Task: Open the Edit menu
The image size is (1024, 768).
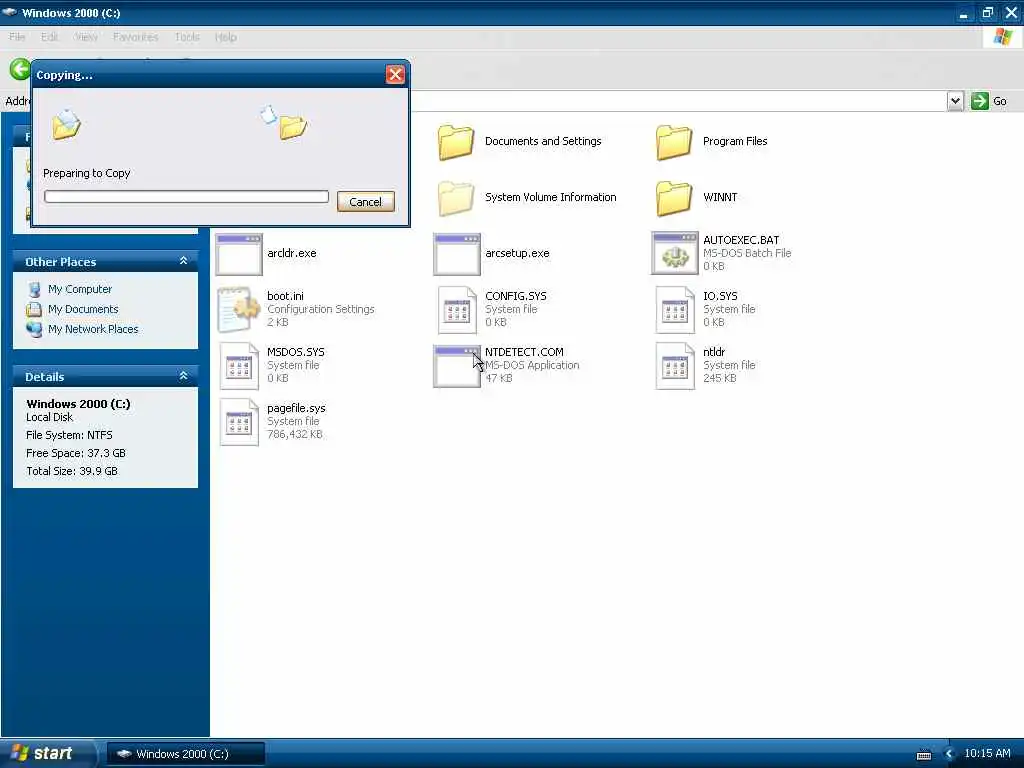Action: [50, 37]
